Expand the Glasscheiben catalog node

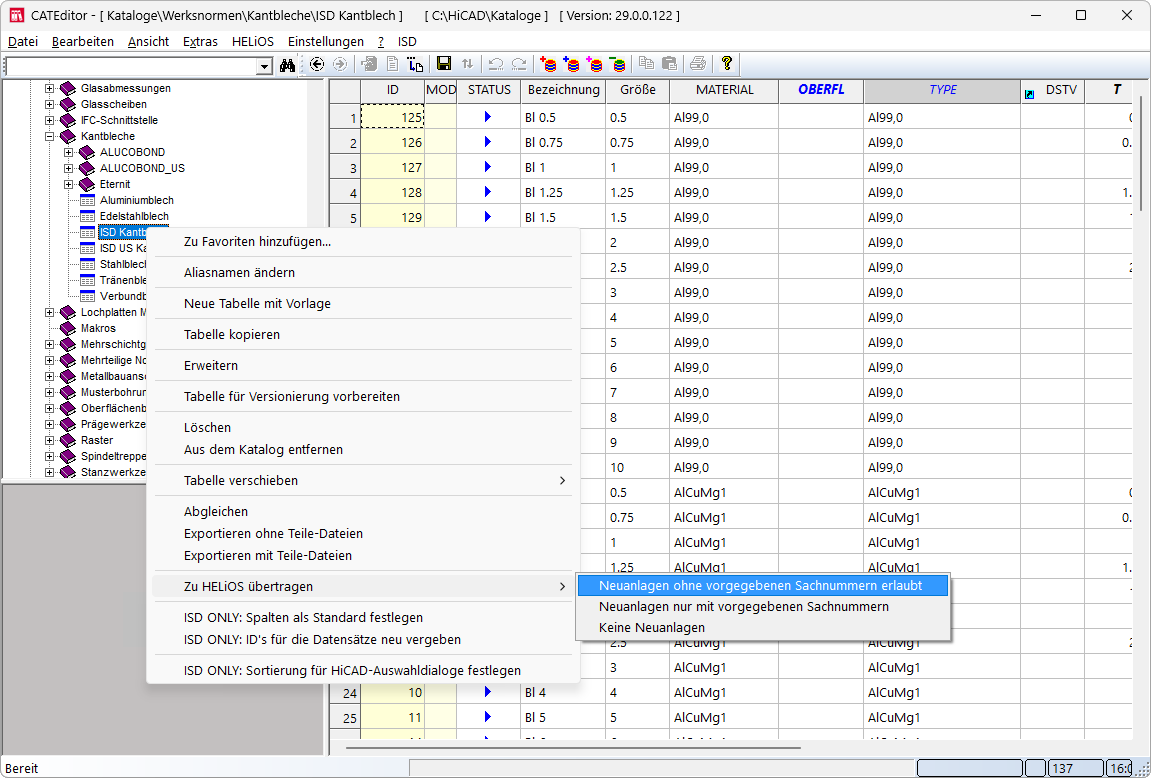49,104
